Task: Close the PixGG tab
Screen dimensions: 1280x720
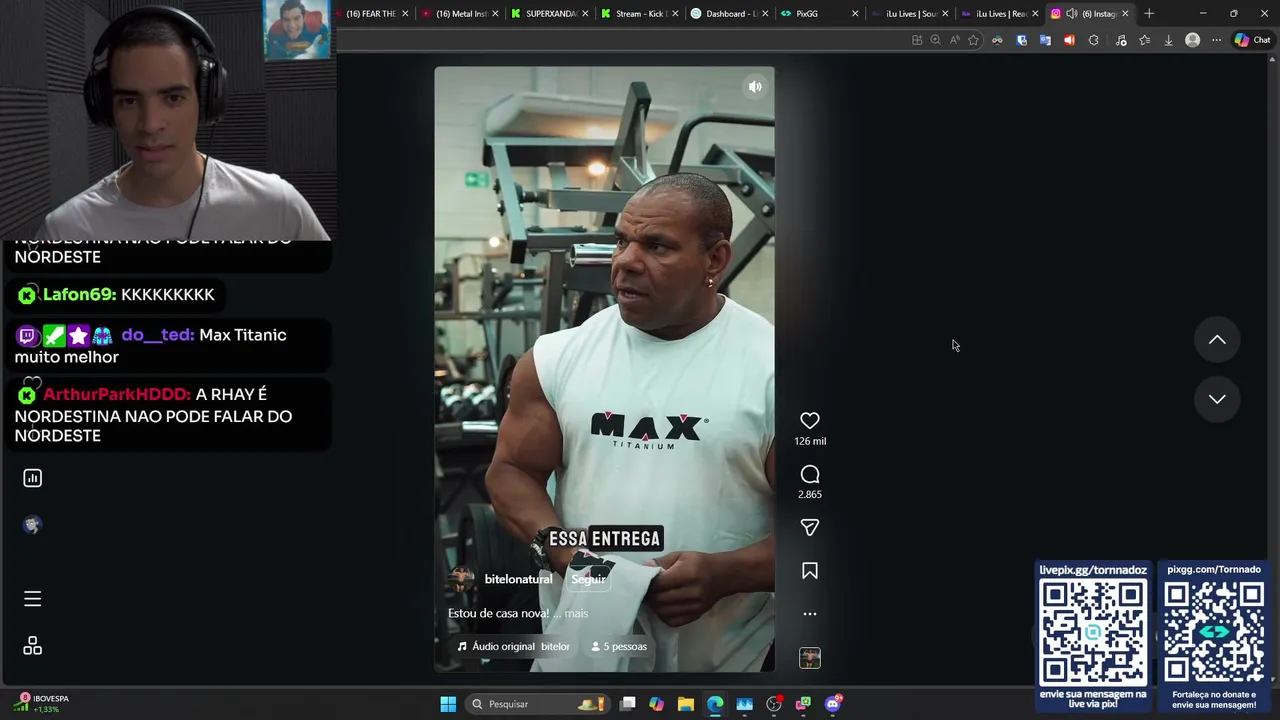Action: [855, 14]
